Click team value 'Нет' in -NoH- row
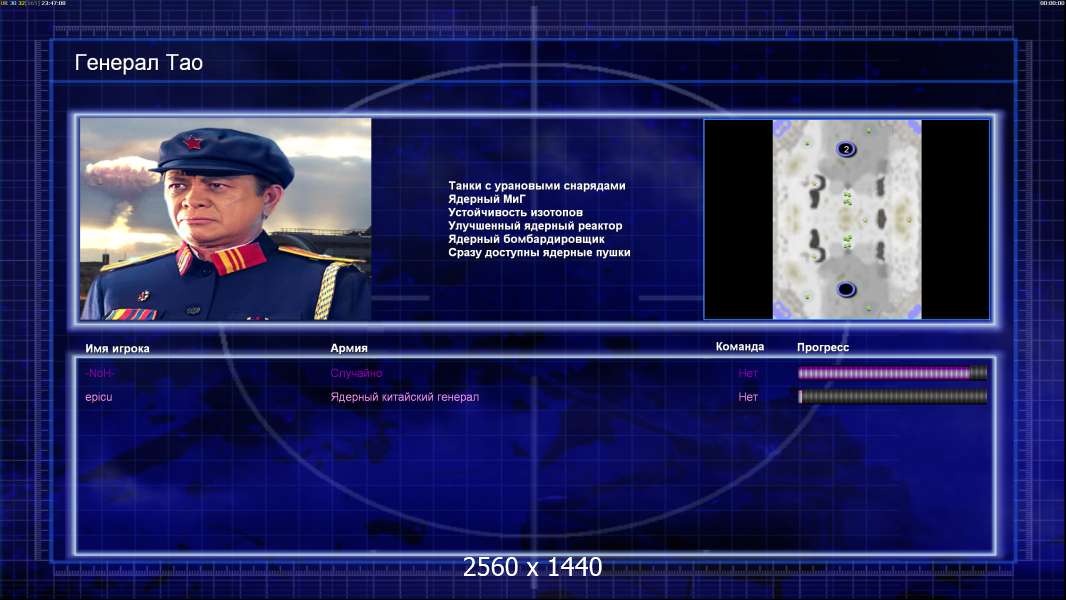Image resolution: width=1066 pixels, height=600 pixels. point(748,373)
